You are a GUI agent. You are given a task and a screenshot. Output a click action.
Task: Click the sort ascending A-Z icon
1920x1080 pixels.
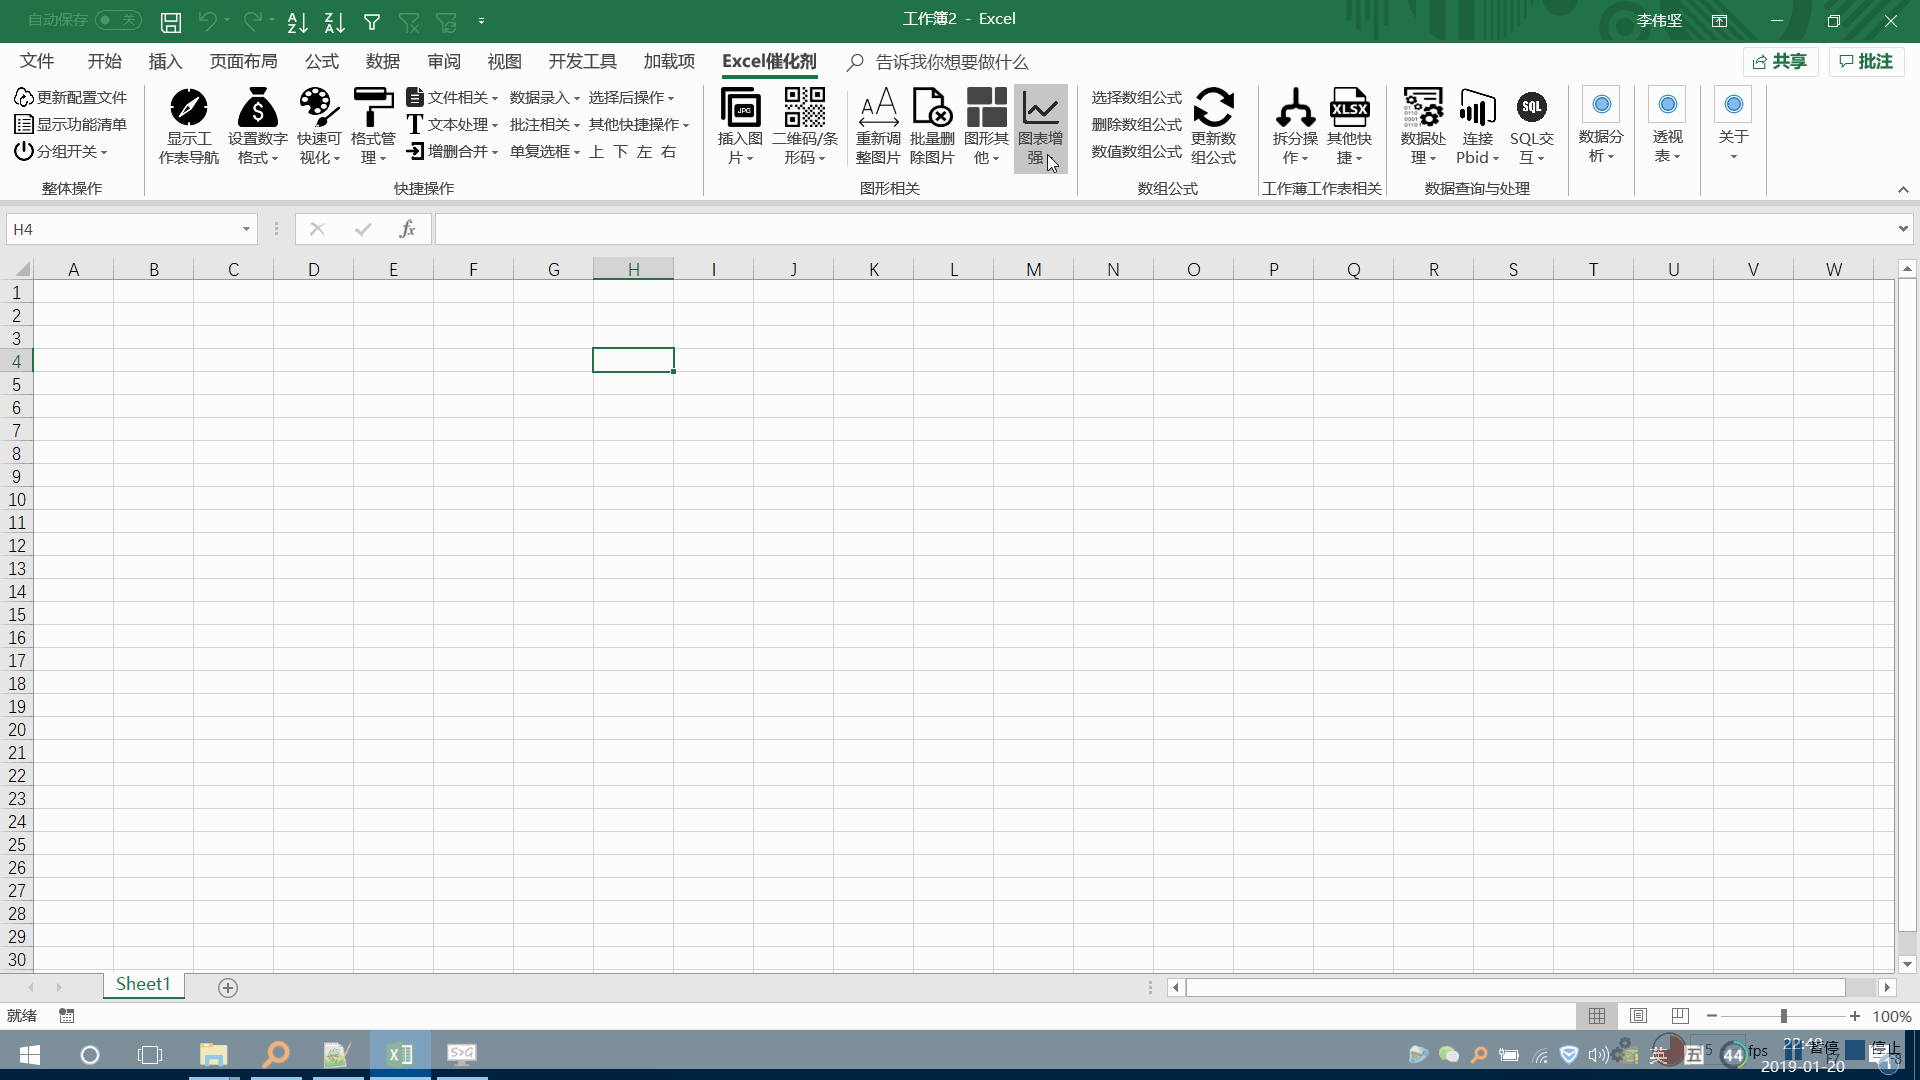tap(297, 21)
